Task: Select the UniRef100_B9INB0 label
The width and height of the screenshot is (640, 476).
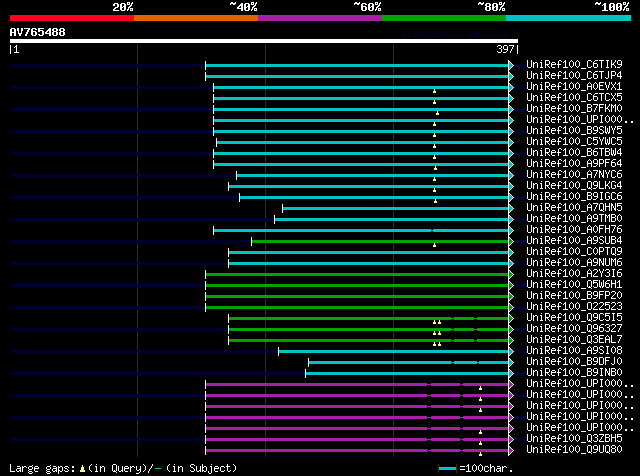Action: [574, 373]
